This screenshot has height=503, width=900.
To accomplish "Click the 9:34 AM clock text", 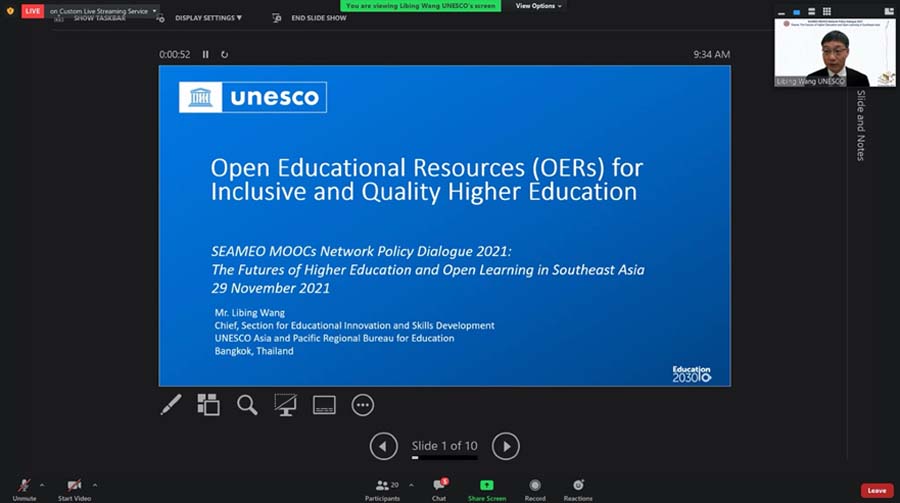I will 712,55.
